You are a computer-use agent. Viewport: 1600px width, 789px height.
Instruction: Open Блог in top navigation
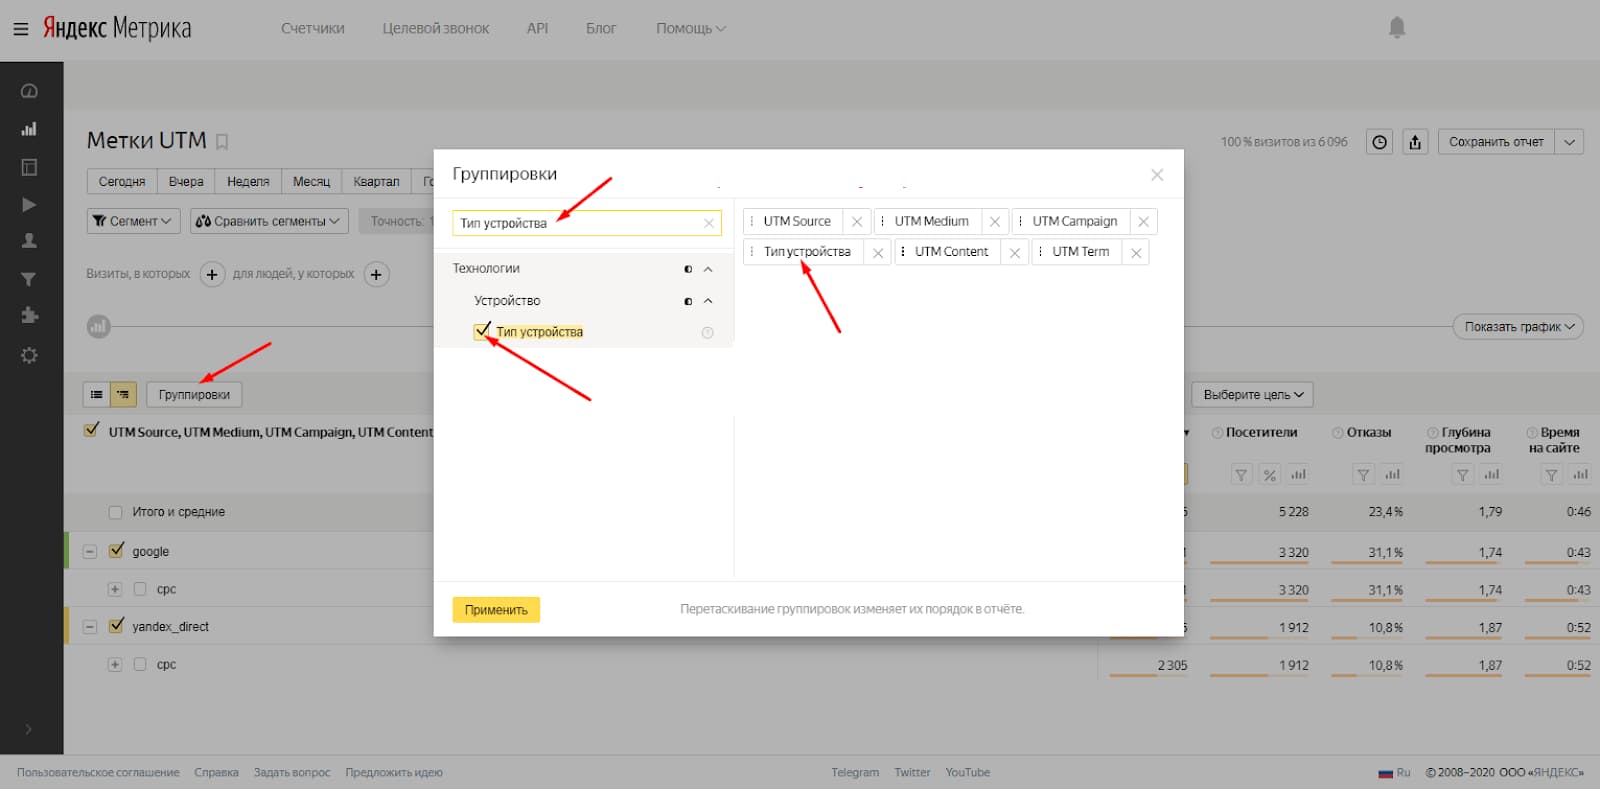(x=601, y=28)
